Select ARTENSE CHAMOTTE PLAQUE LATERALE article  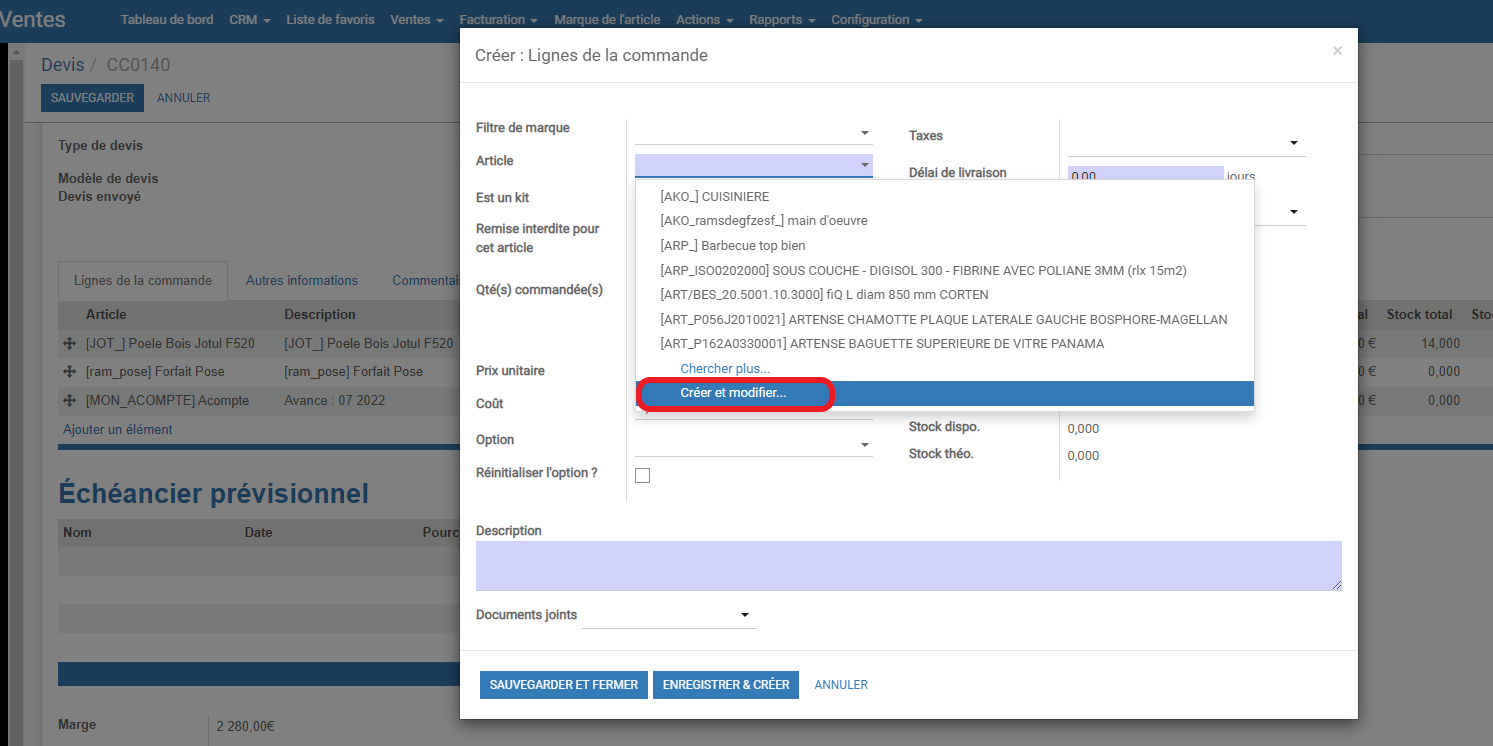click(x=945, y=319)
